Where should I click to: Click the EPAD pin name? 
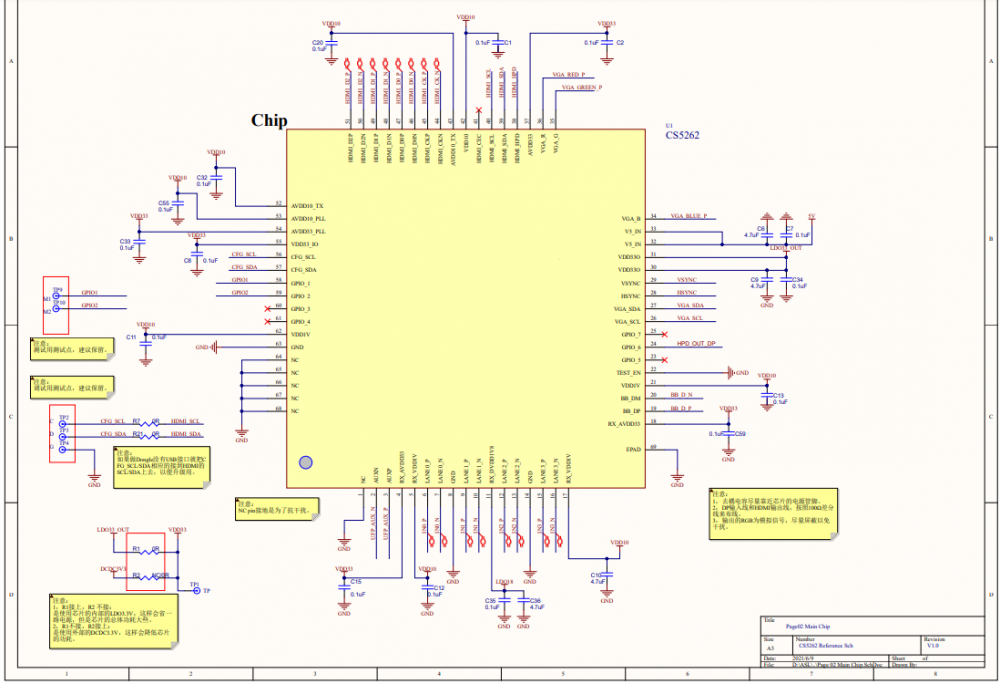pyautogui.click(x=633, y=449)
